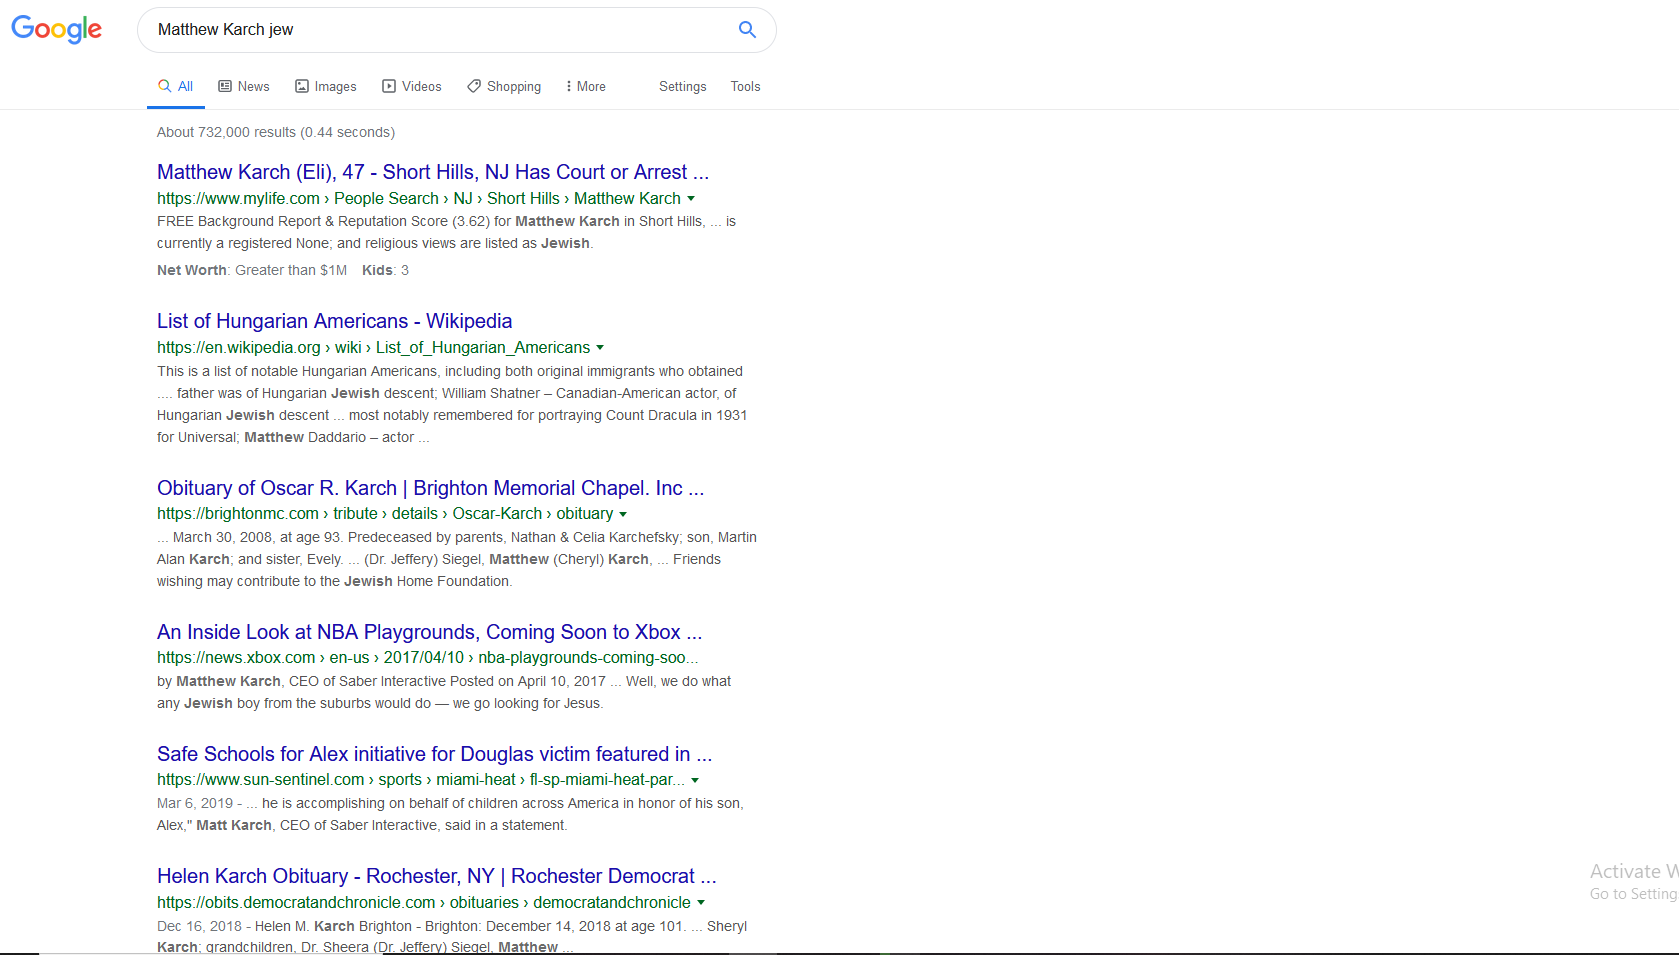Screen dimensions: 1679x955
Task: Open Safe Schools for Alex initiative result
Action: coord(434,754)
